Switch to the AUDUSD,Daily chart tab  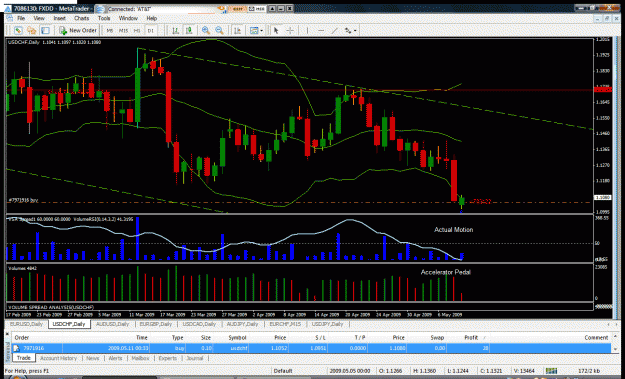click(x=113, y=324)
